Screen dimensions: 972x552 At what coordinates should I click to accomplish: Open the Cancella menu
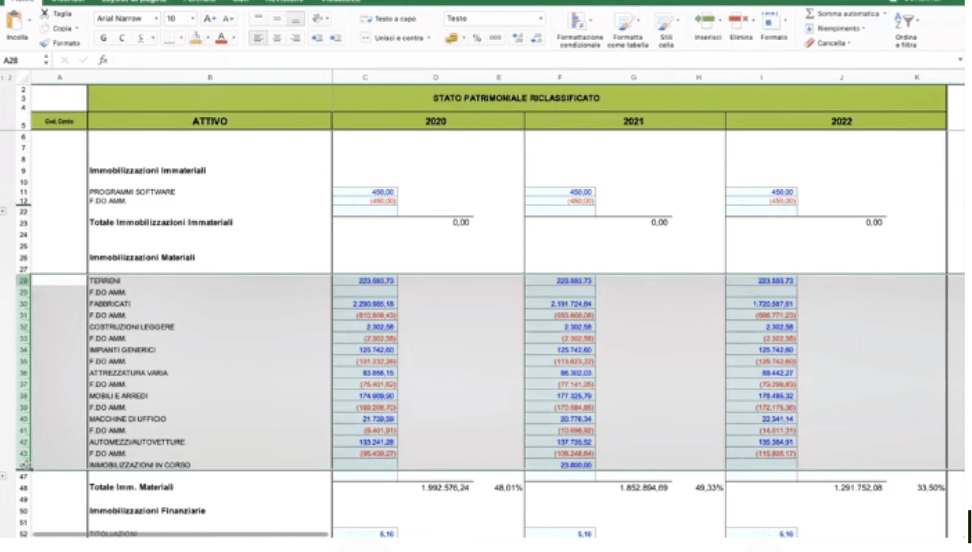[831, 43]
